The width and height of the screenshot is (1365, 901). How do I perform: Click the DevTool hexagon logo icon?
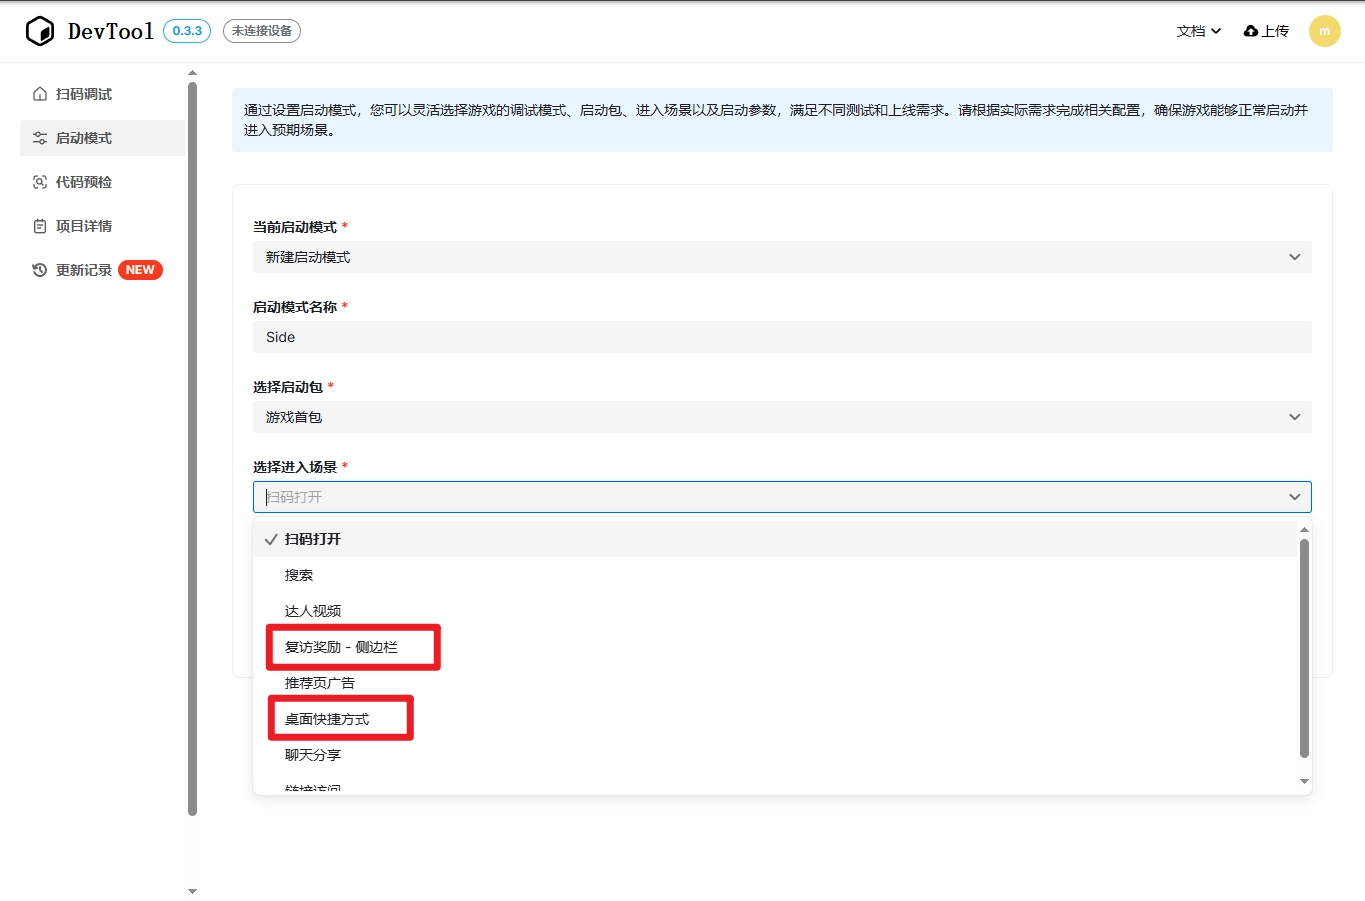[40, 31]
